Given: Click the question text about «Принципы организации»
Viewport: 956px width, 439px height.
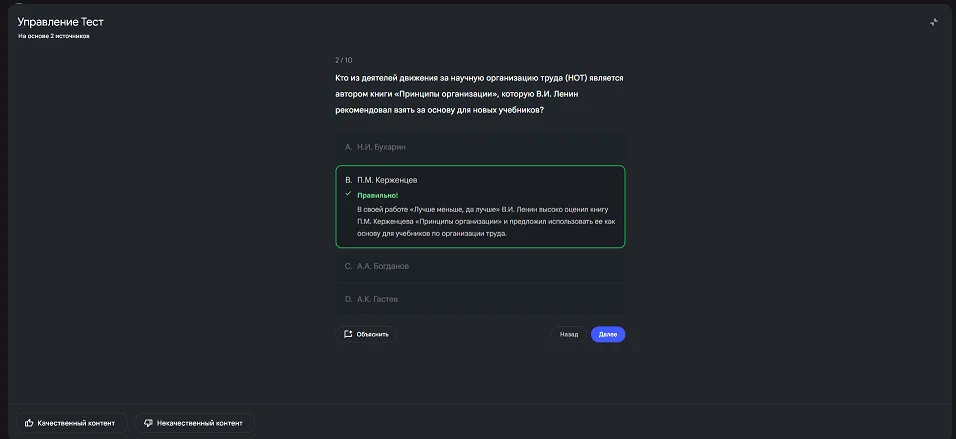Looking at the screenshot, I should [479, 93].
